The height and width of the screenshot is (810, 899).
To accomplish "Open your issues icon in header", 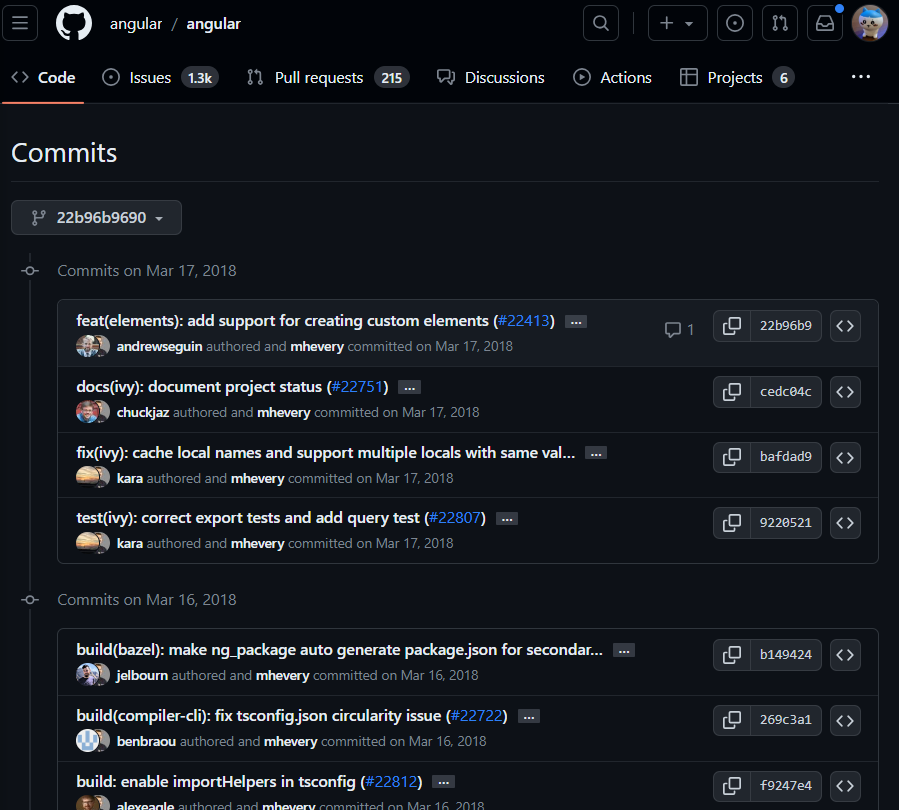I will click(x=734, y=23).
